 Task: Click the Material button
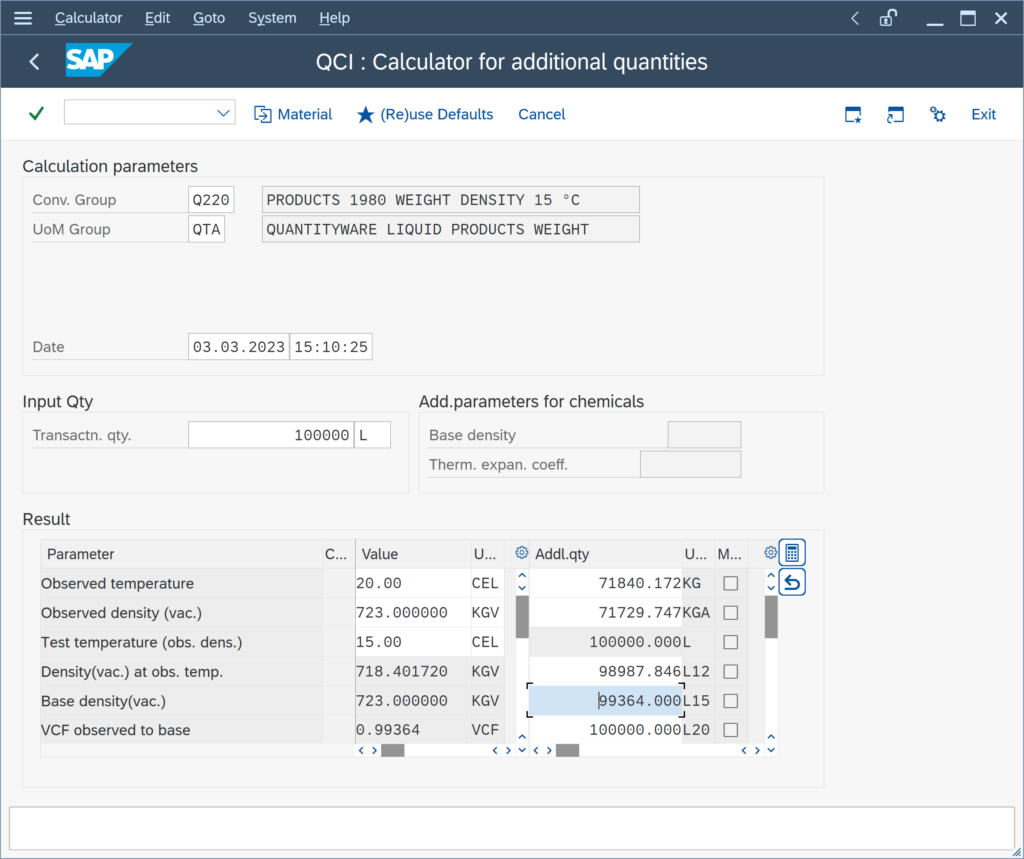coord(293,114)
